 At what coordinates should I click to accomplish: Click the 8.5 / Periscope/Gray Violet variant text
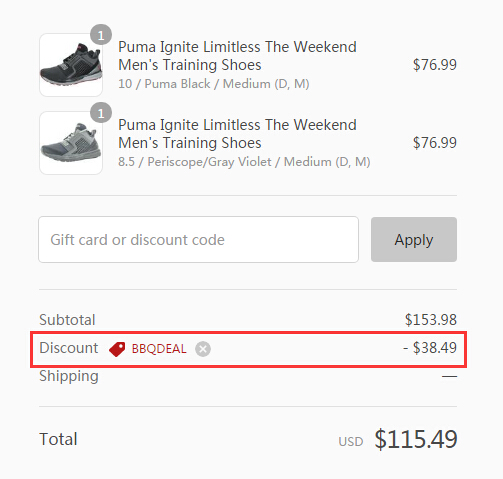click(244, 162)
